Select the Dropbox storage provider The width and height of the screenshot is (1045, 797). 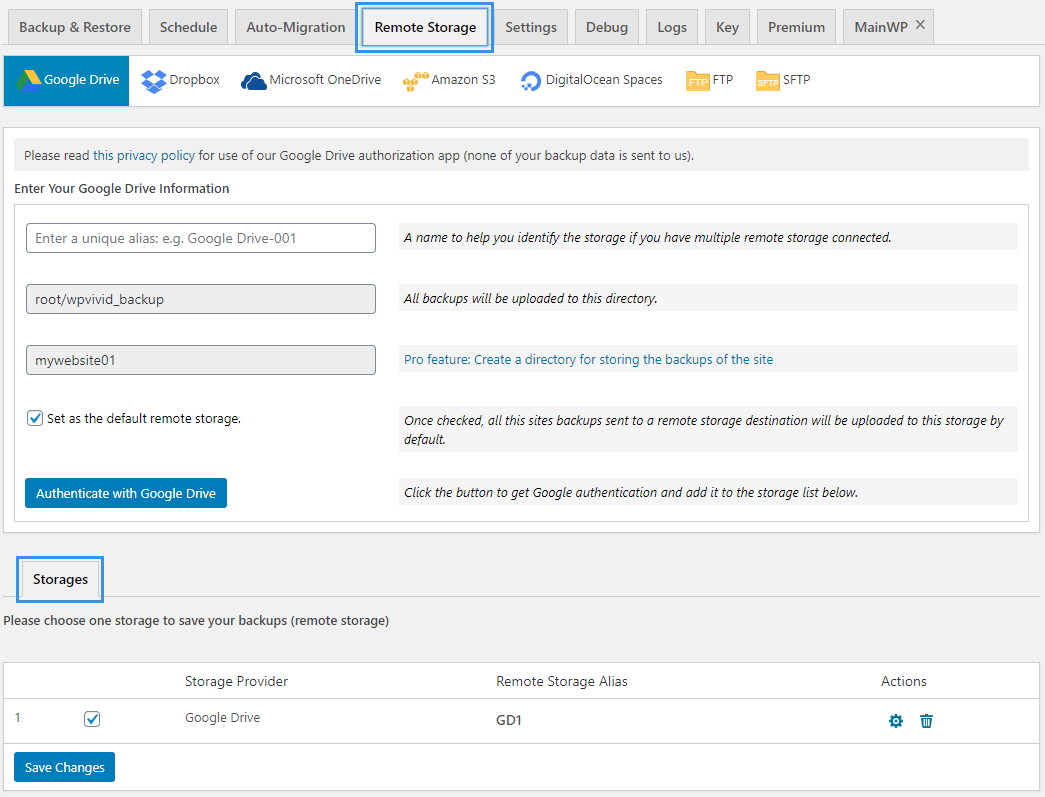tap(181, 81)
